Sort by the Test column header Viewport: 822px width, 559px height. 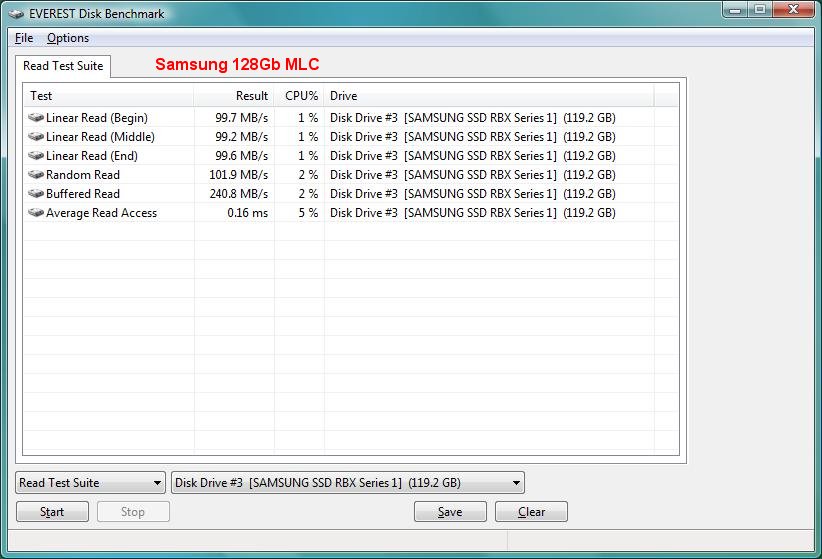tap(109, 96)
